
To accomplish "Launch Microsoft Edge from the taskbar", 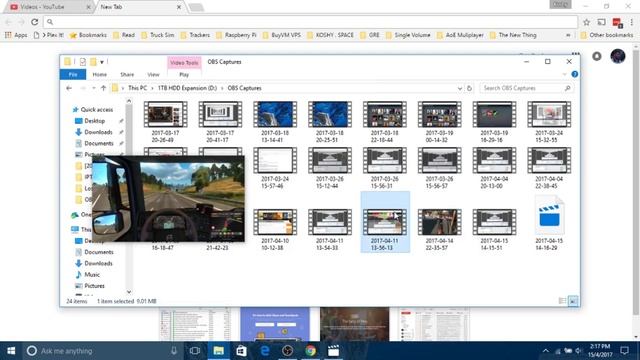I will pos(264,351).
